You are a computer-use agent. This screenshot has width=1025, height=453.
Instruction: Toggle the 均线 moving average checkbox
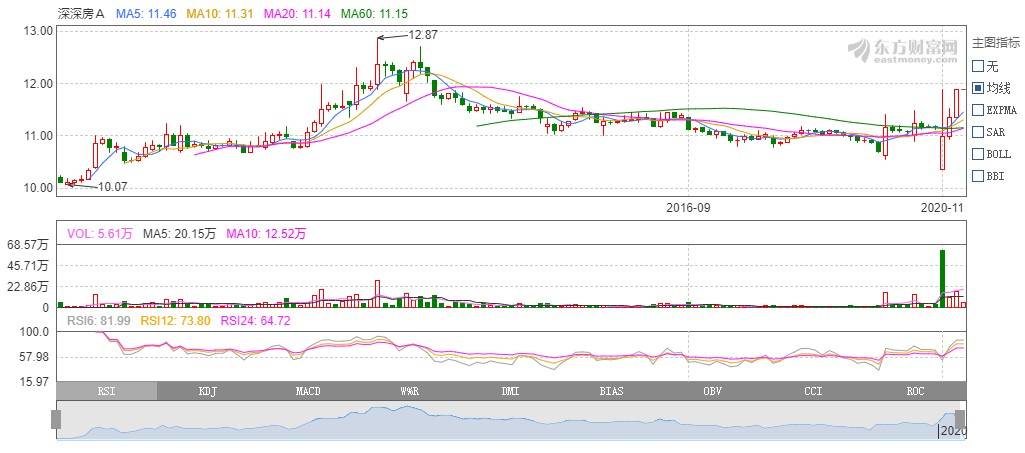click(x=978, y=88)
